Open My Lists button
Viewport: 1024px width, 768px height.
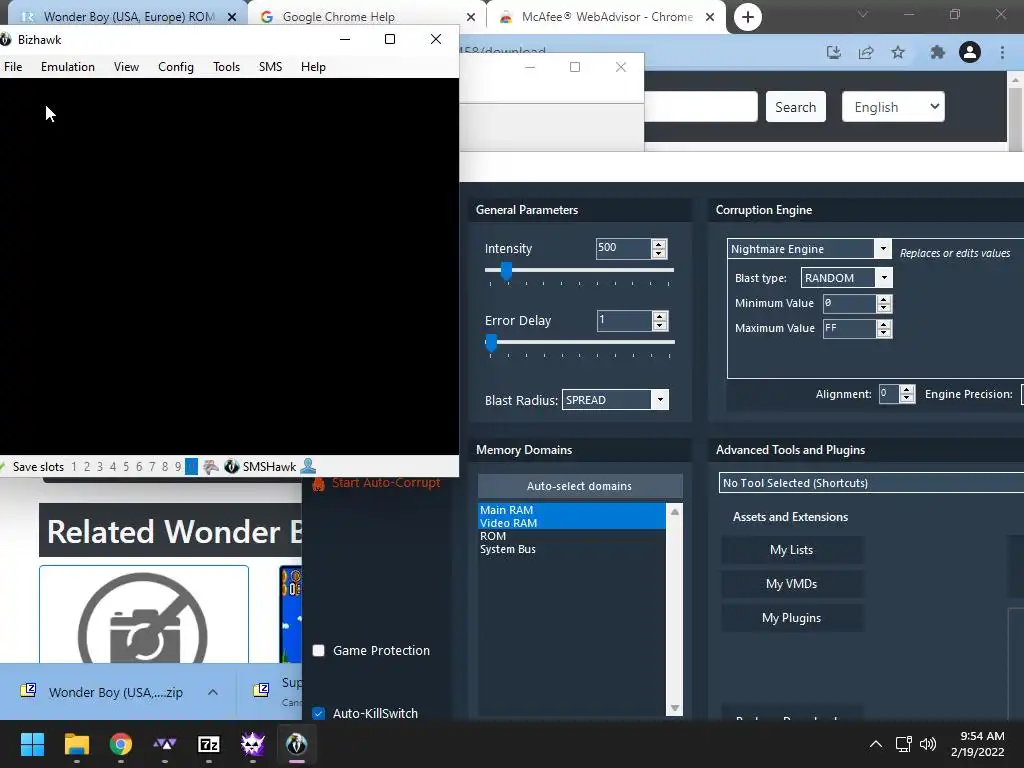click(x=792, y=550)
